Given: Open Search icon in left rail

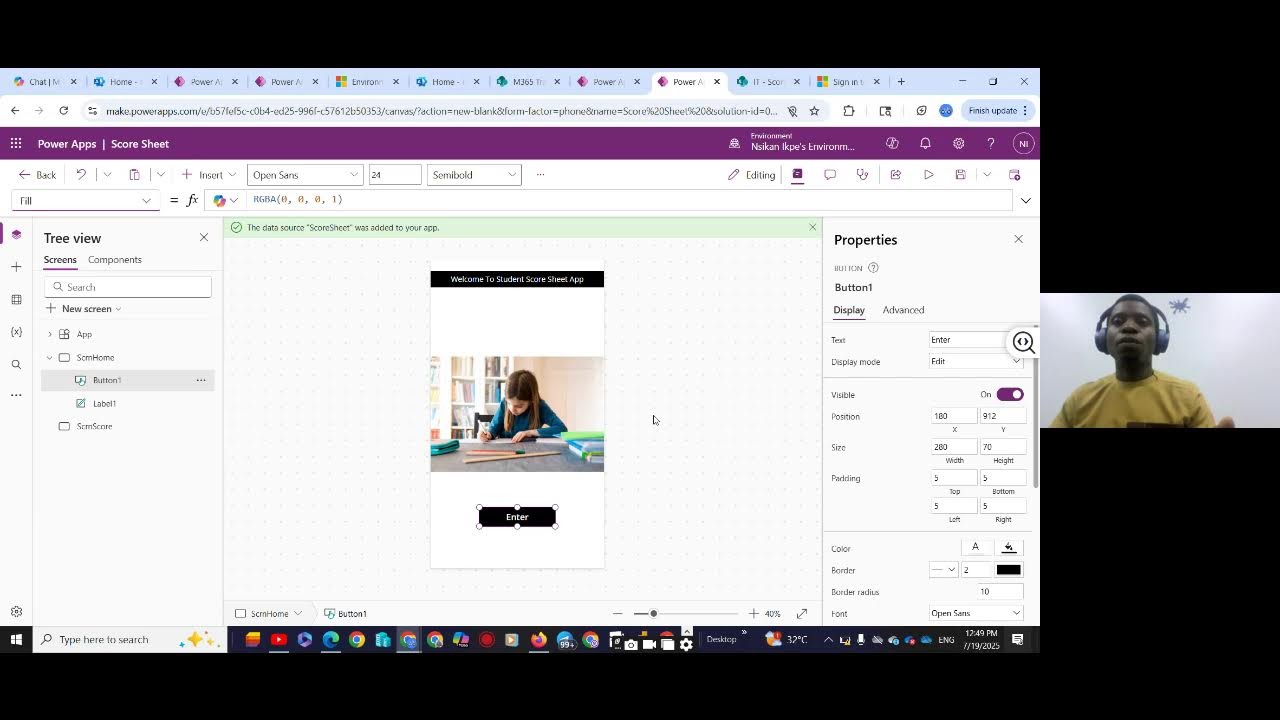Looking at the screenshot, I should pyautogui.click(x=16, y=365).
